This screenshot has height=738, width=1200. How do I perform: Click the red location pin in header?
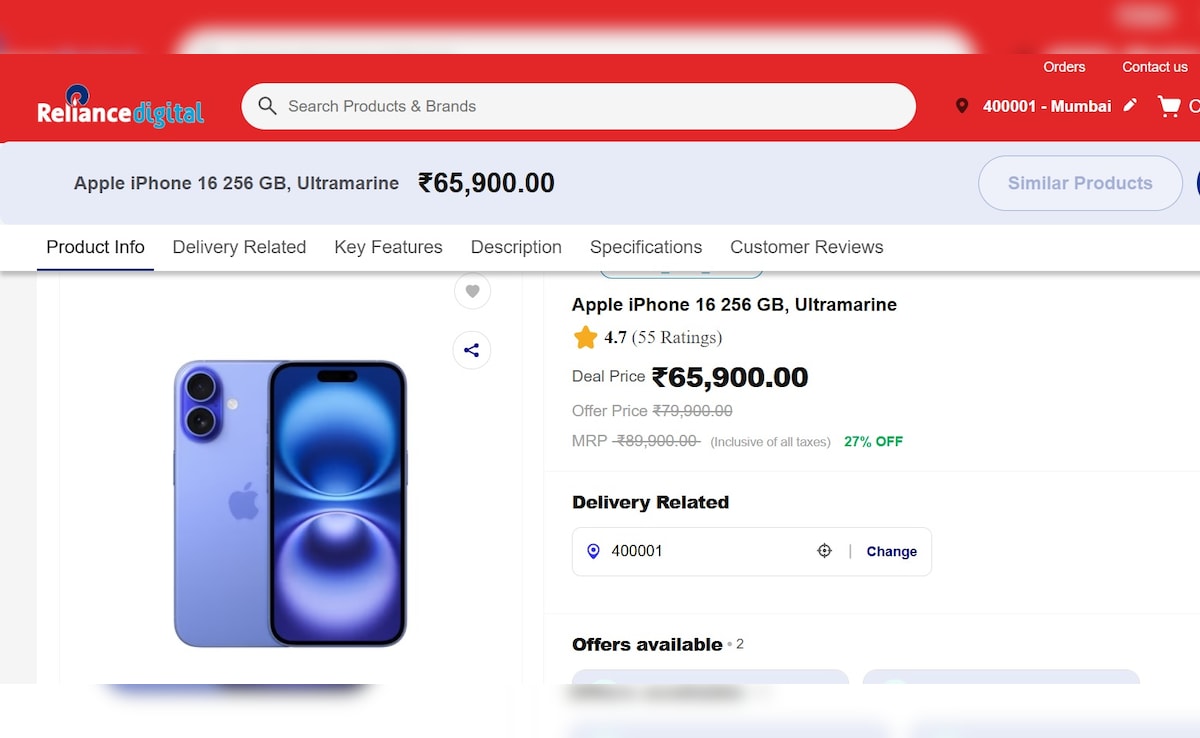962,106
